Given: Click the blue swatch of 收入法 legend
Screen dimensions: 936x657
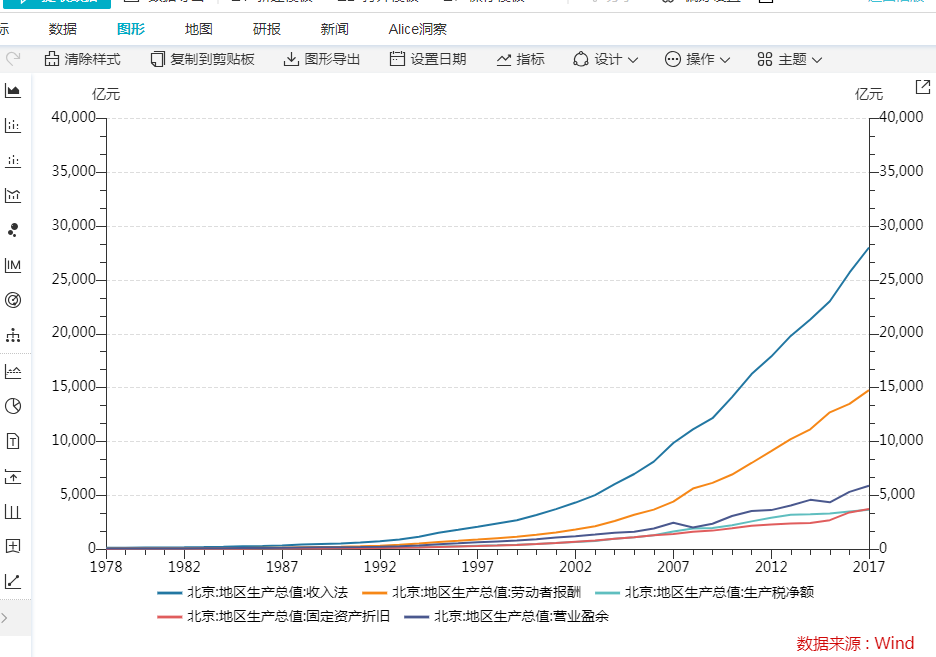Looking at the screenshot, I should point(170,593).
